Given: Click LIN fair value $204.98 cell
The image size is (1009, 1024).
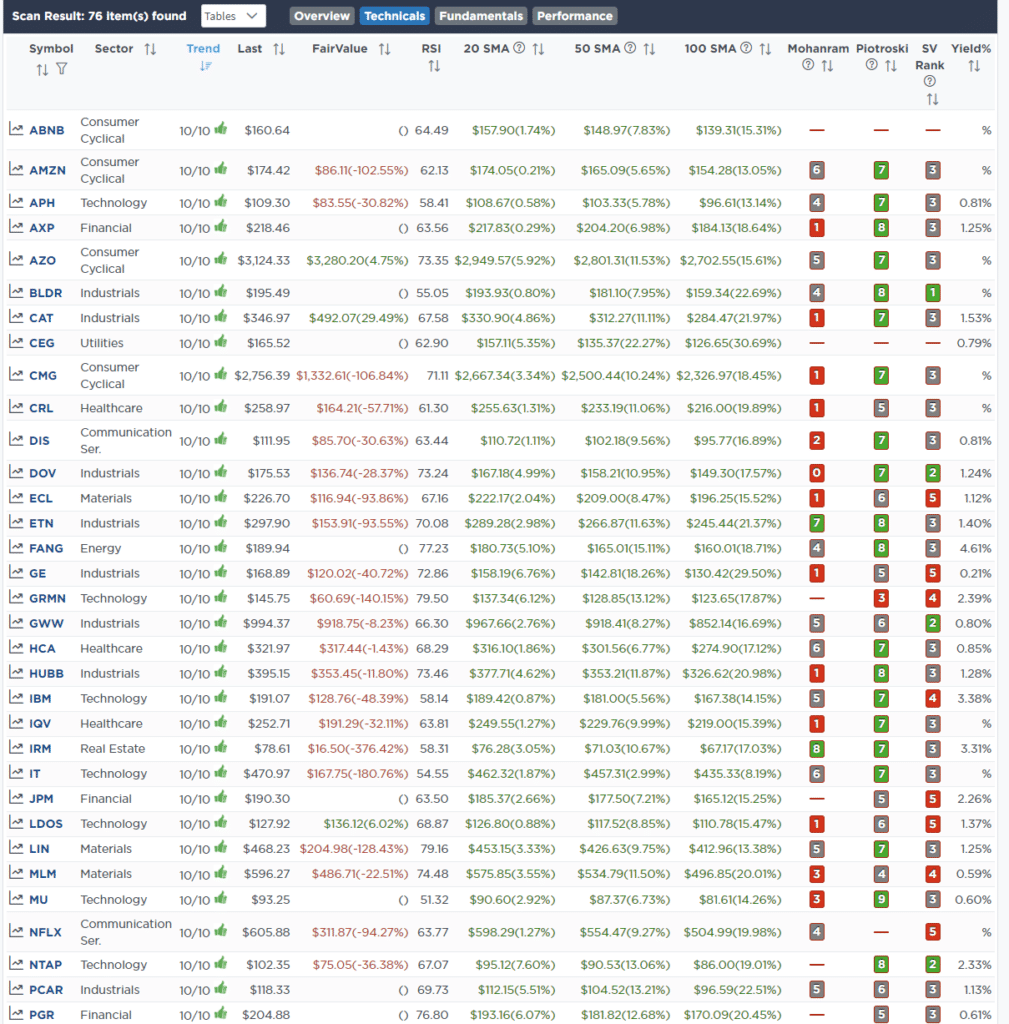Looking at the screenshot, I should coord(353,848).
